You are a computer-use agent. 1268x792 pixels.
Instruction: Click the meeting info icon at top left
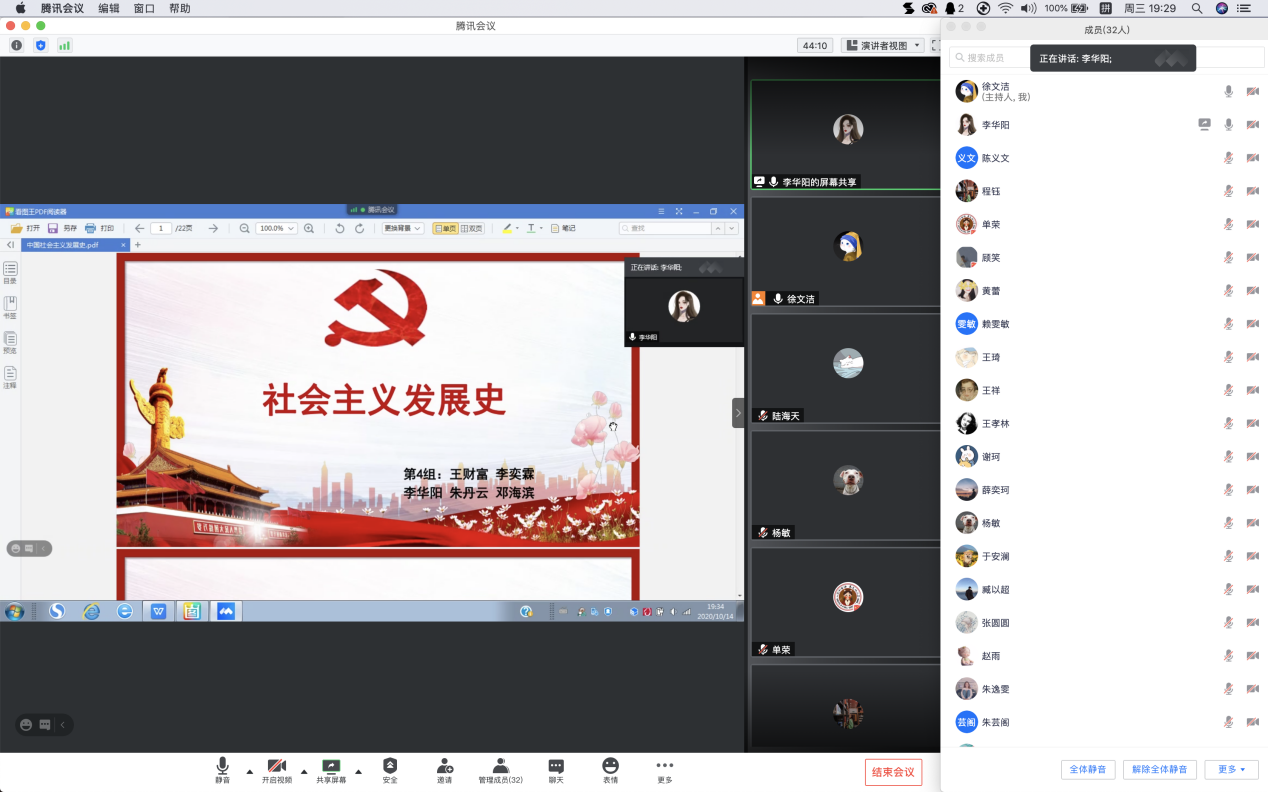[x=16, y=45]
